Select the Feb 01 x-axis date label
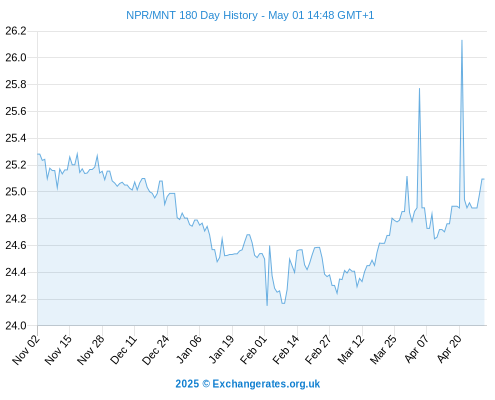 click(254, 349)
